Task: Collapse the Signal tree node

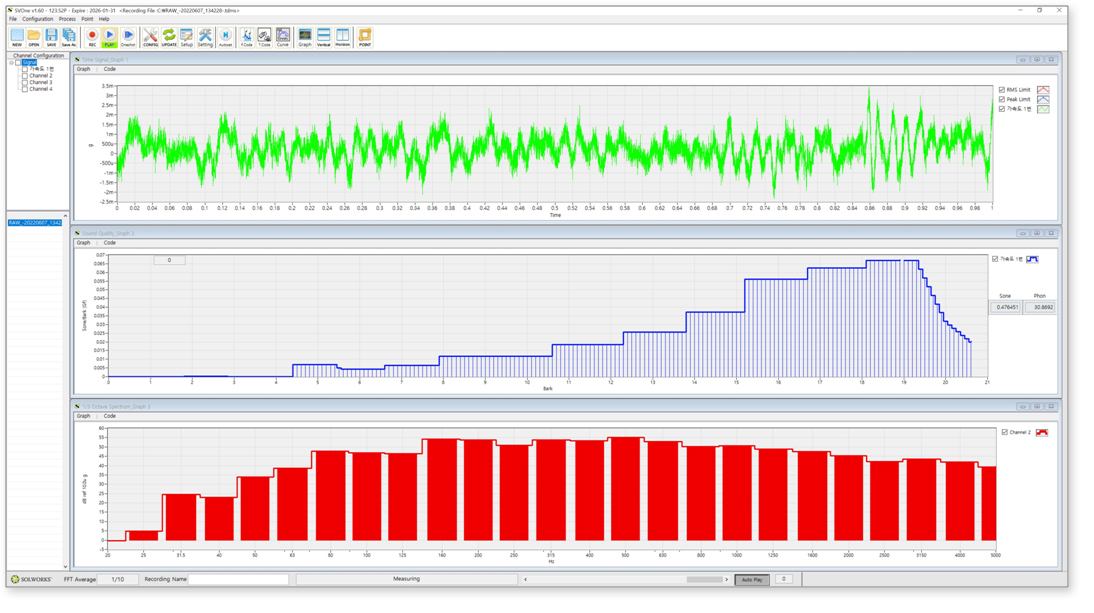Action: coord(12,62)
